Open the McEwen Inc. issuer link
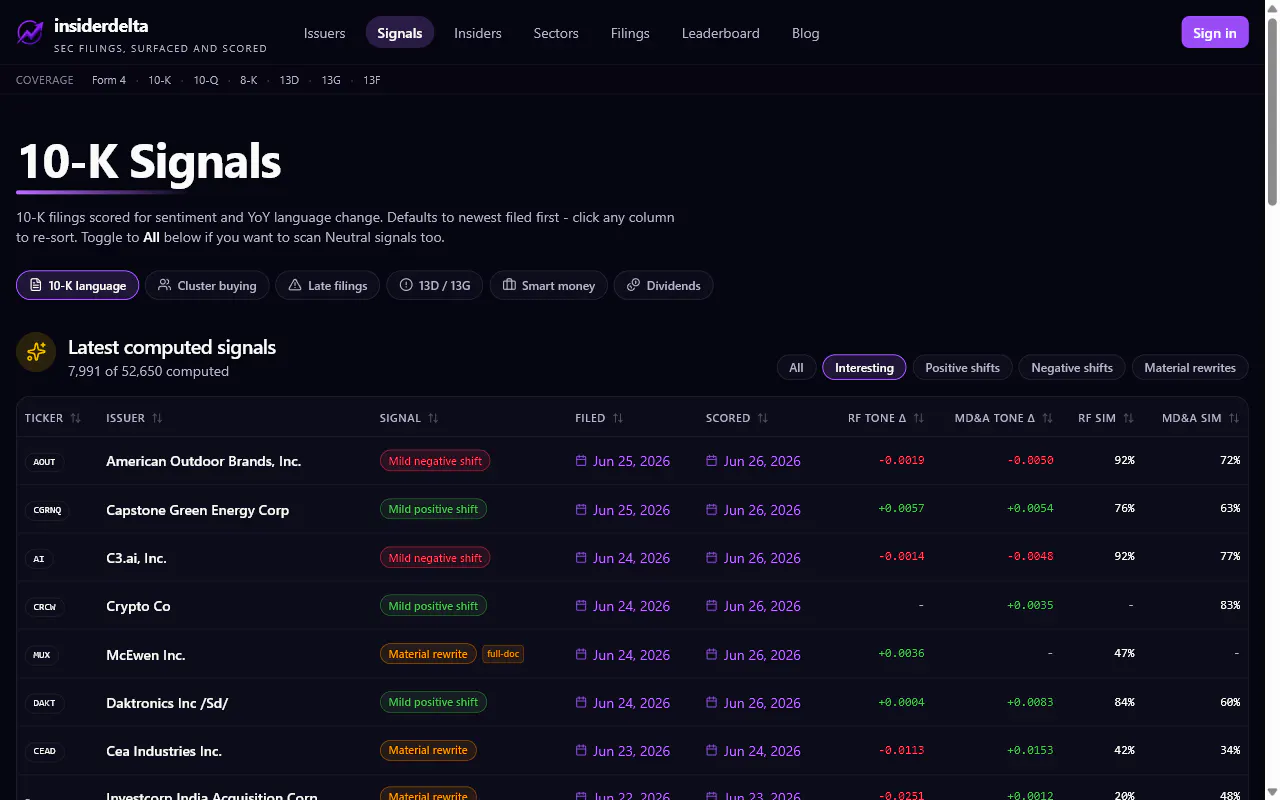Screen dimensions: 1280x800 click(x=146, y=655)
